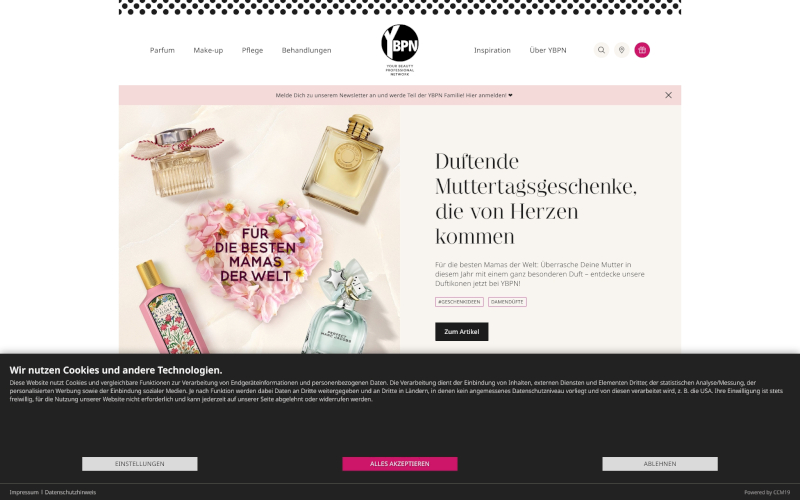Image resolution: width=800 pixels, height=500 pixels.
Task: Select the DAMENDÜFTE tag
Action: [507, 302]
